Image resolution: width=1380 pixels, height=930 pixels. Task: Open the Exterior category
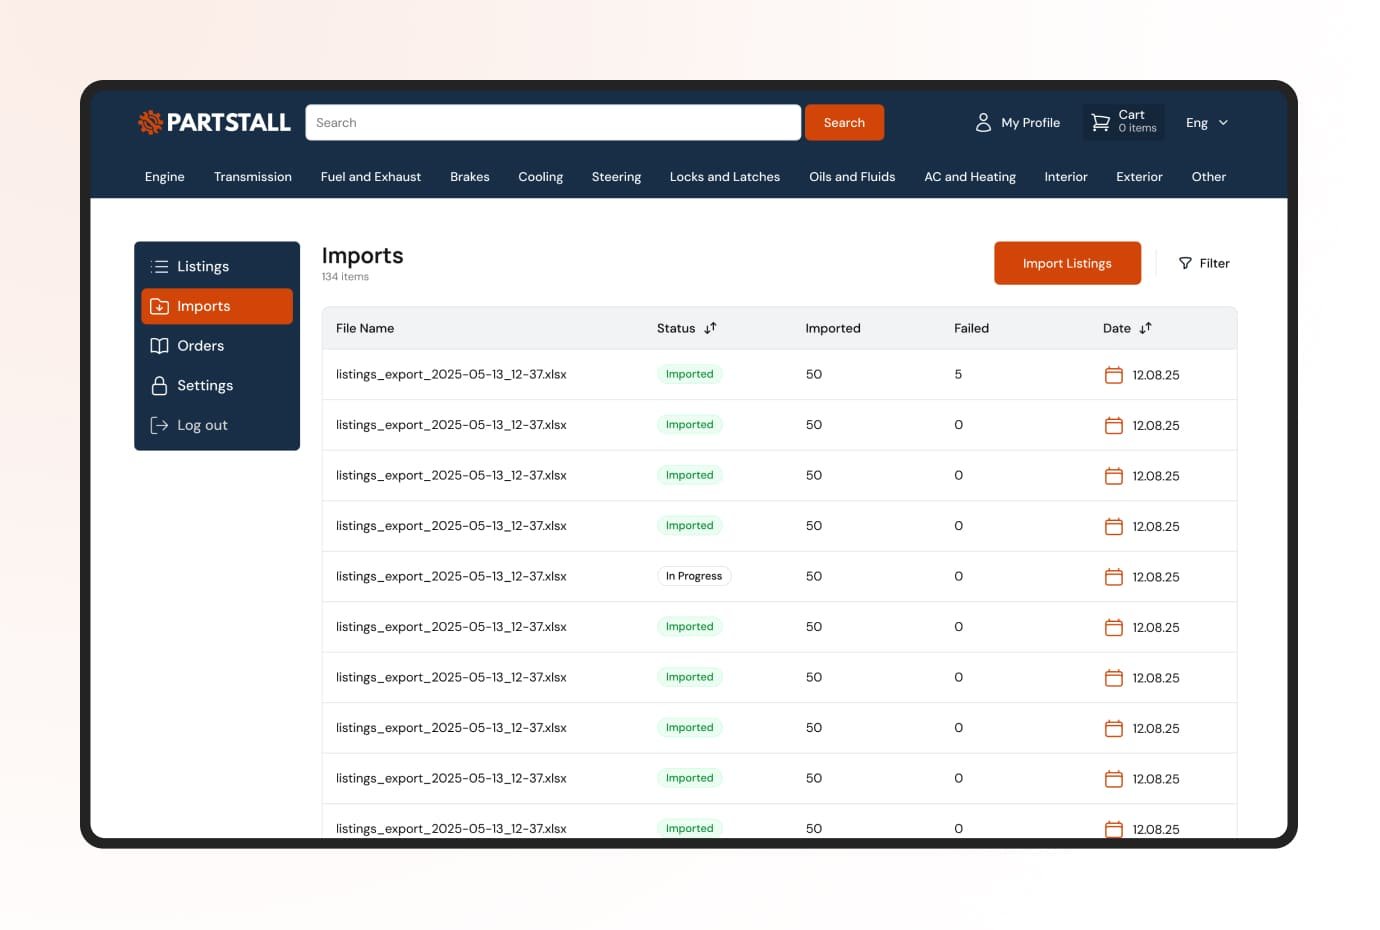1140,177
